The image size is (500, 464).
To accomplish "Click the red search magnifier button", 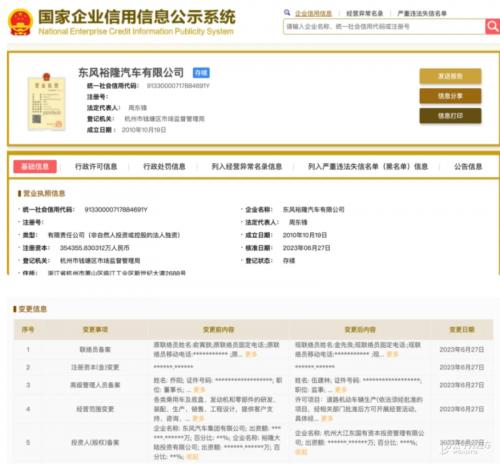I will coord(492,26).
